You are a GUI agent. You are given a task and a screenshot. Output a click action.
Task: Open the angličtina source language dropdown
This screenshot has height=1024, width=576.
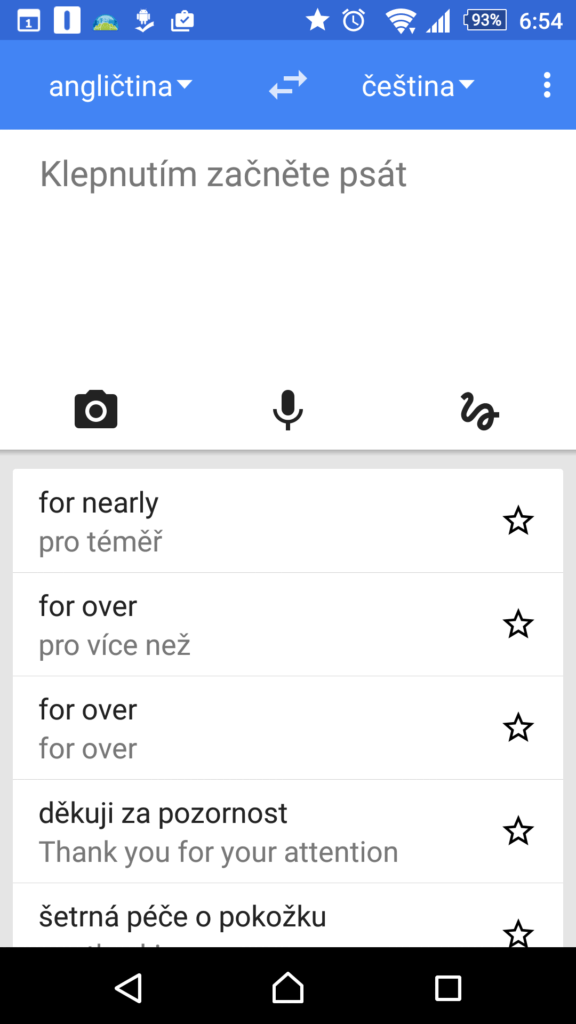(x=121, y=86)
